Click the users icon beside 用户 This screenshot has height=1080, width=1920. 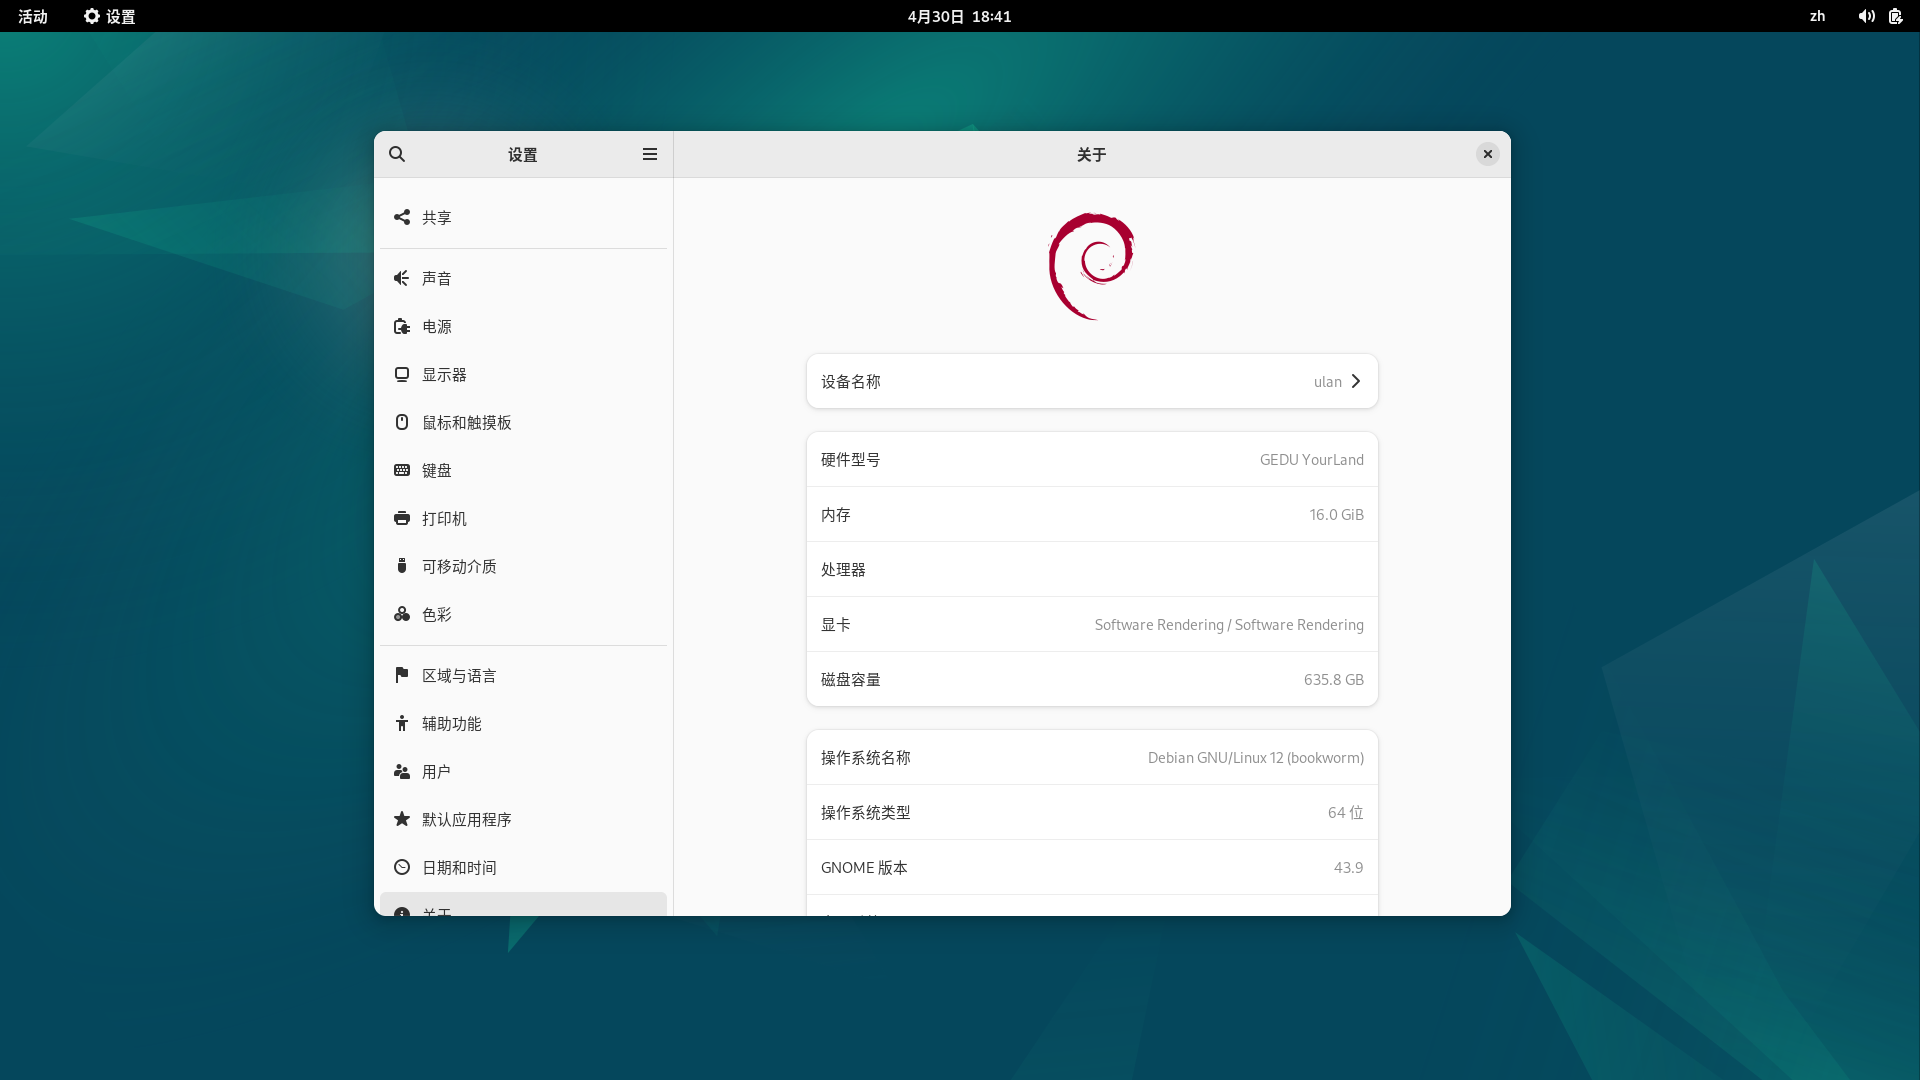point(402,771)
